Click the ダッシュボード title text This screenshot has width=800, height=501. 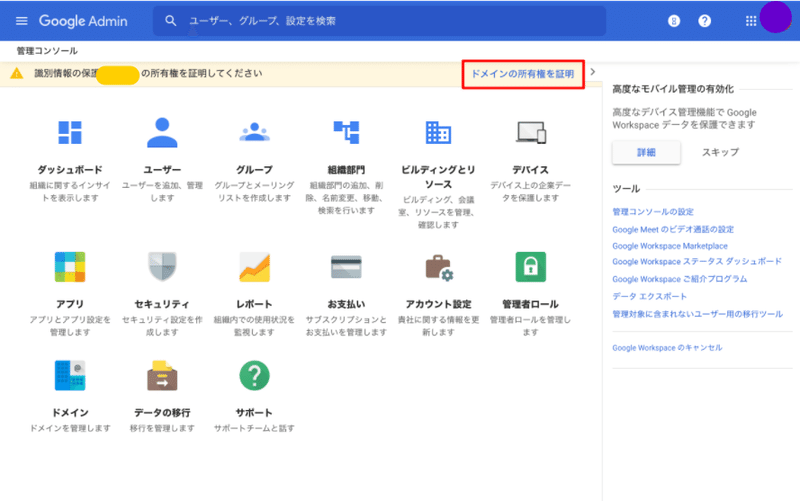point(70,170)
